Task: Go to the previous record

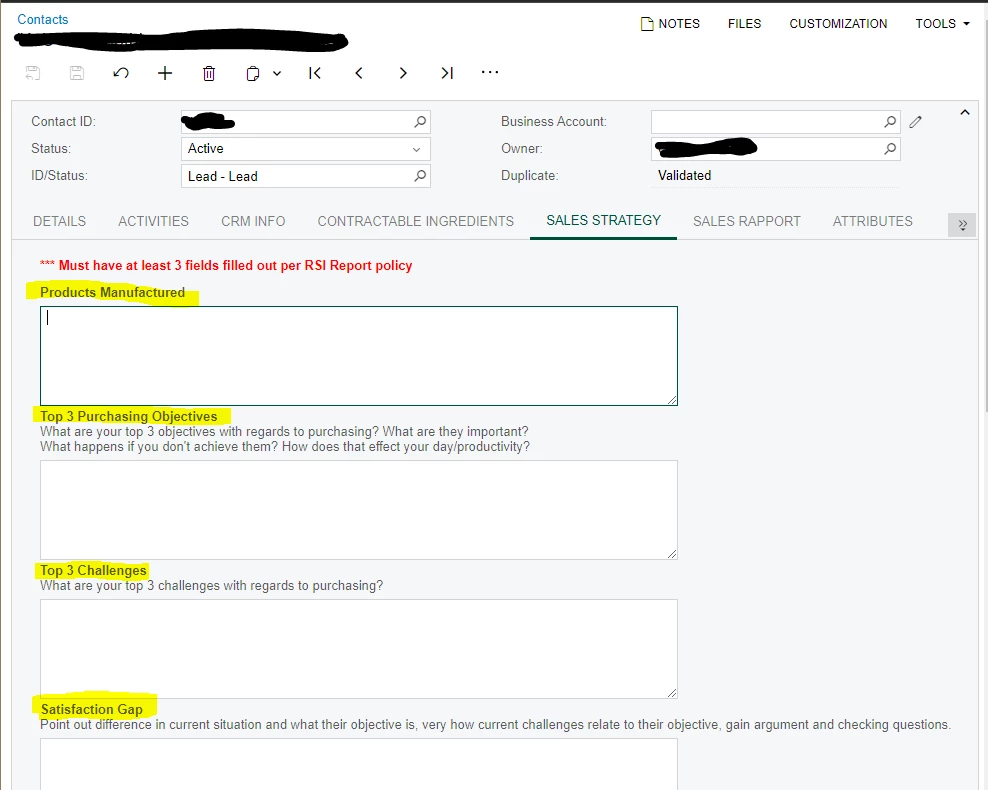Action: pyautogui.click(x=359, y=73)
